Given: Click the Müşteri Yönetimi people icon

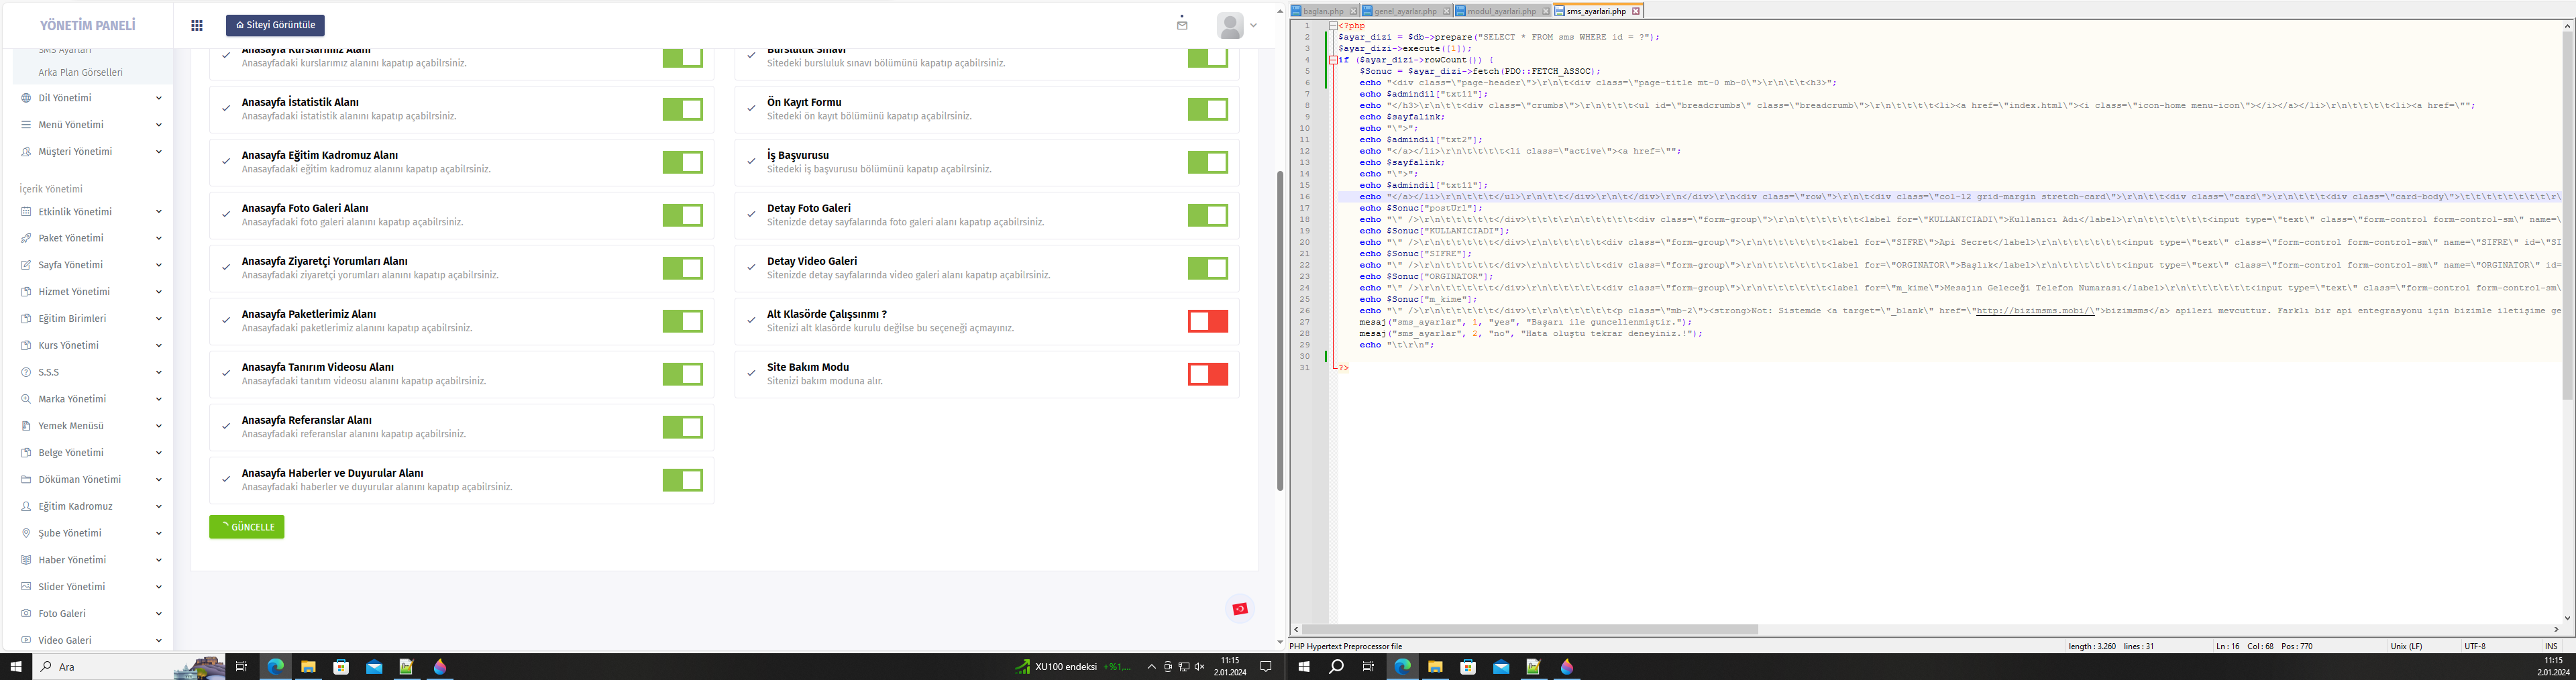Looking at the screenshot, I should 26,152.
